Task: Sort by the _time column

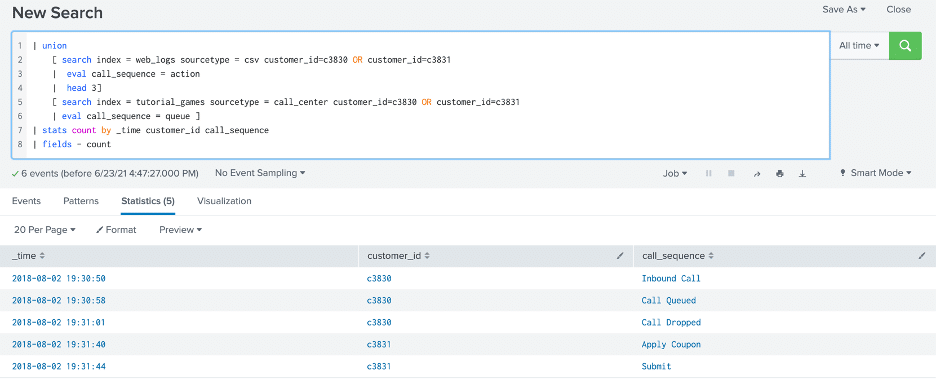Action: [x=28, y=256]
